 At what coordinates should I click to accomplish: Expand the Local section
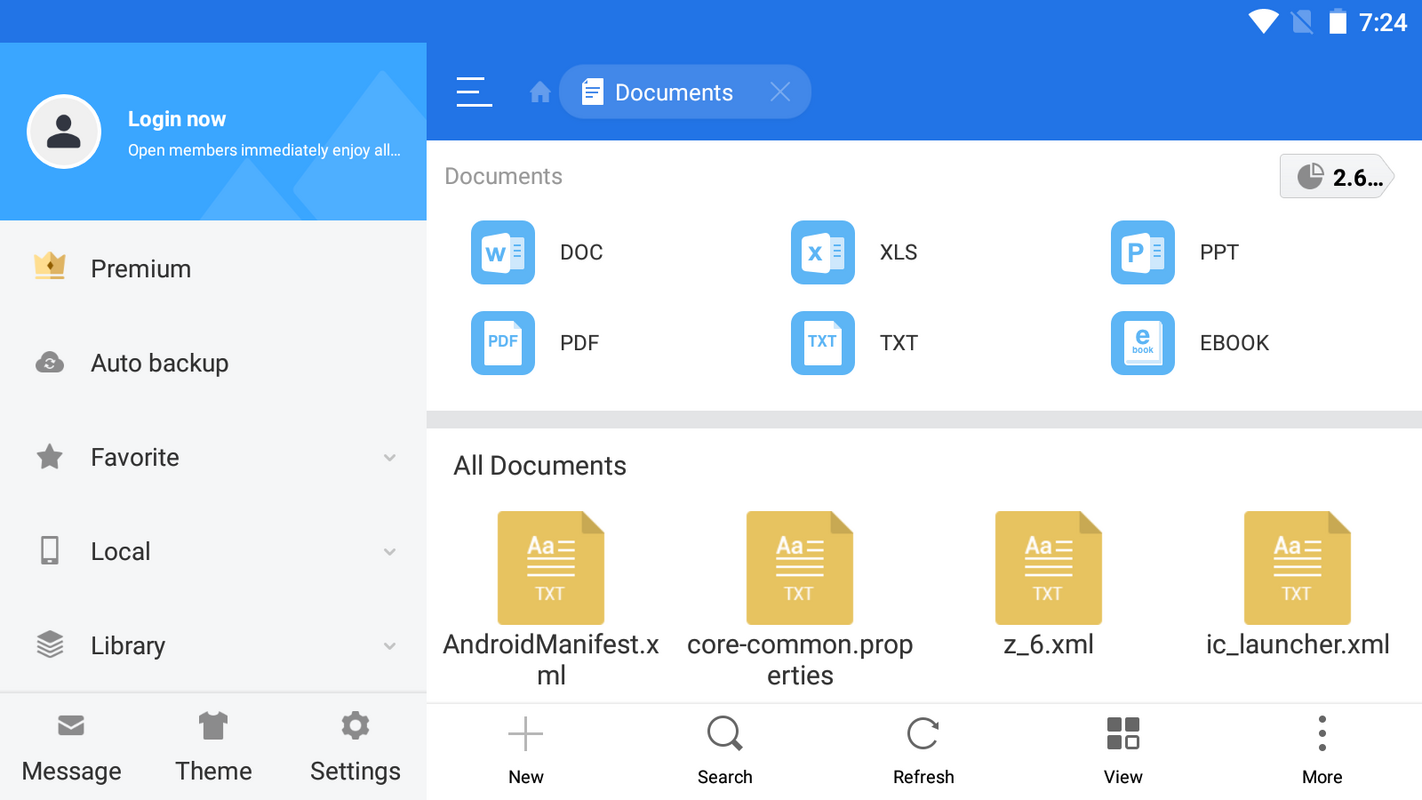point(390,551)
